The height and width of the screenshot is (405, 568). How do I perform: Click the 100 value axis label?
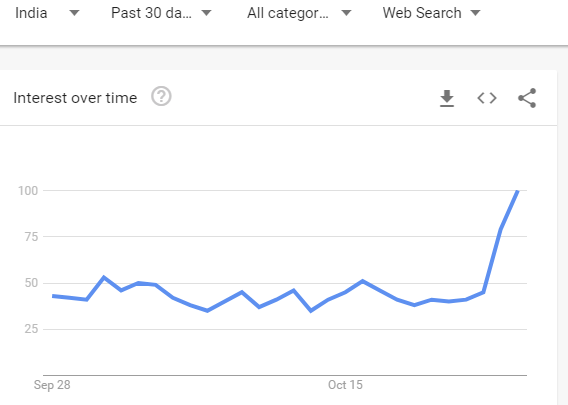pos(28,191)
